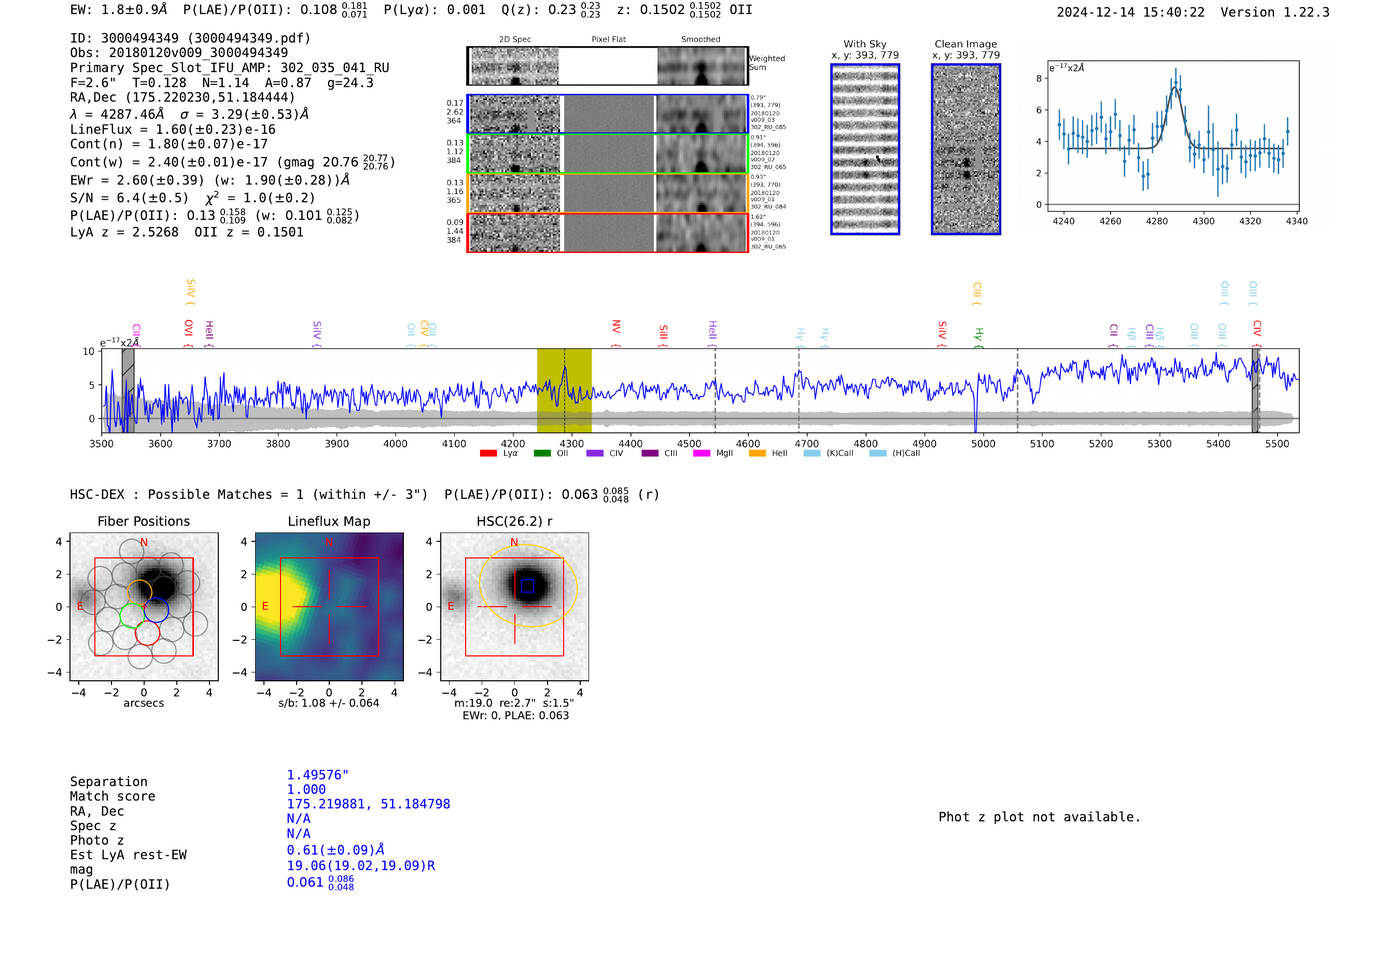The width and height of the screenshot is (1400, 953).
Task: Open the Clean Image thumbnail
Action: pyautogui.click(x=966, y=149)
